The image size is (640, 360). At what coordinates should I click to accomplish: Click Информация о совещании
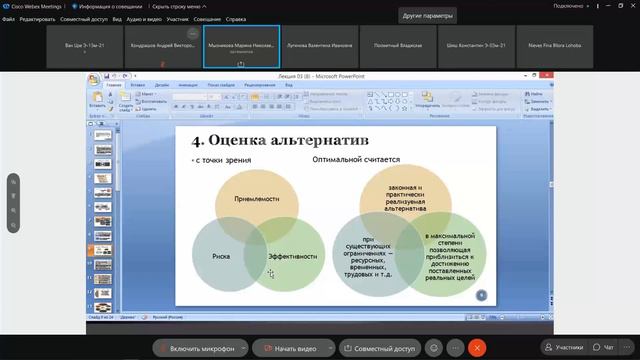pyautogui.click(x=107, y=7)
